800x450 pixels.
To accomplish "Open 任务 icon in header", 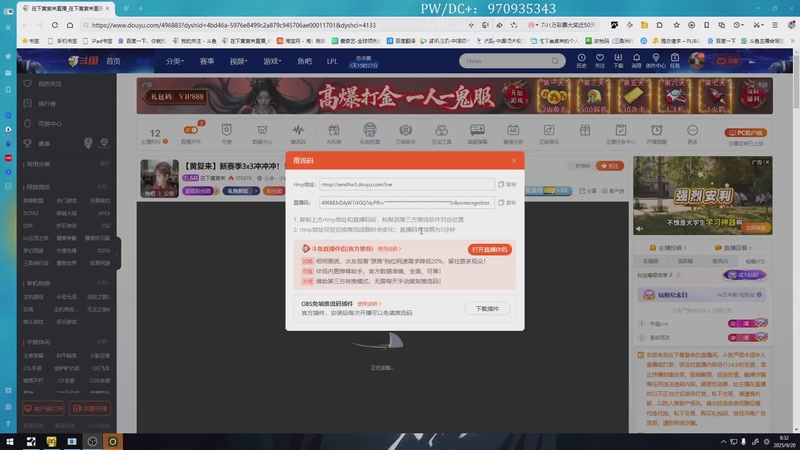I will [x=674, y=61].
